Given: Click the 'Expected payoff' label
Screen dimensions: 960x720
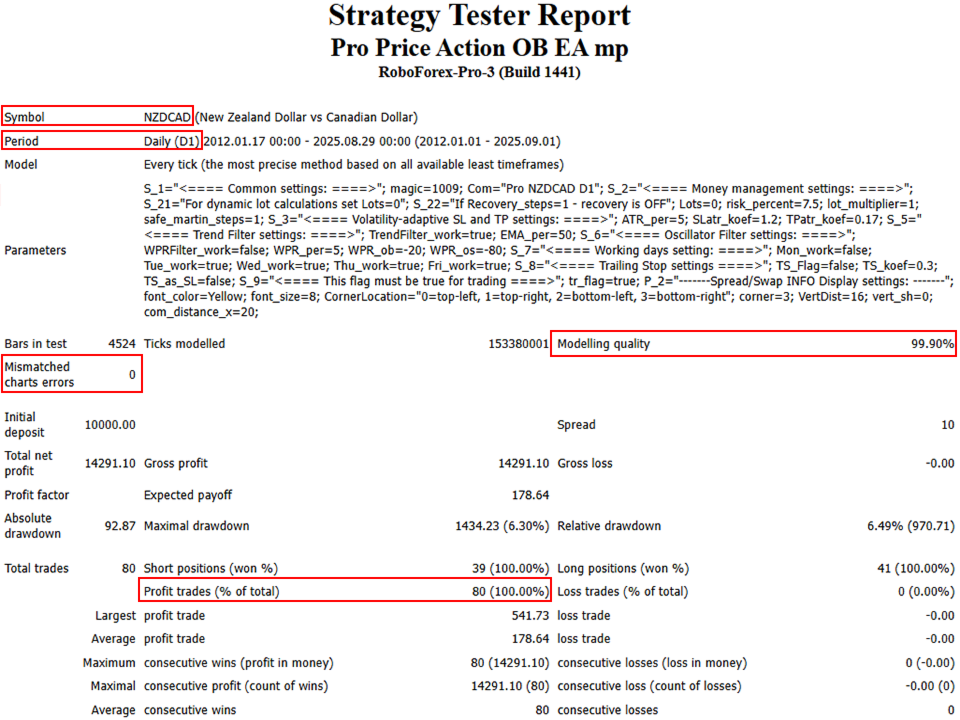Looking at the screenshot, I should 188,495.
